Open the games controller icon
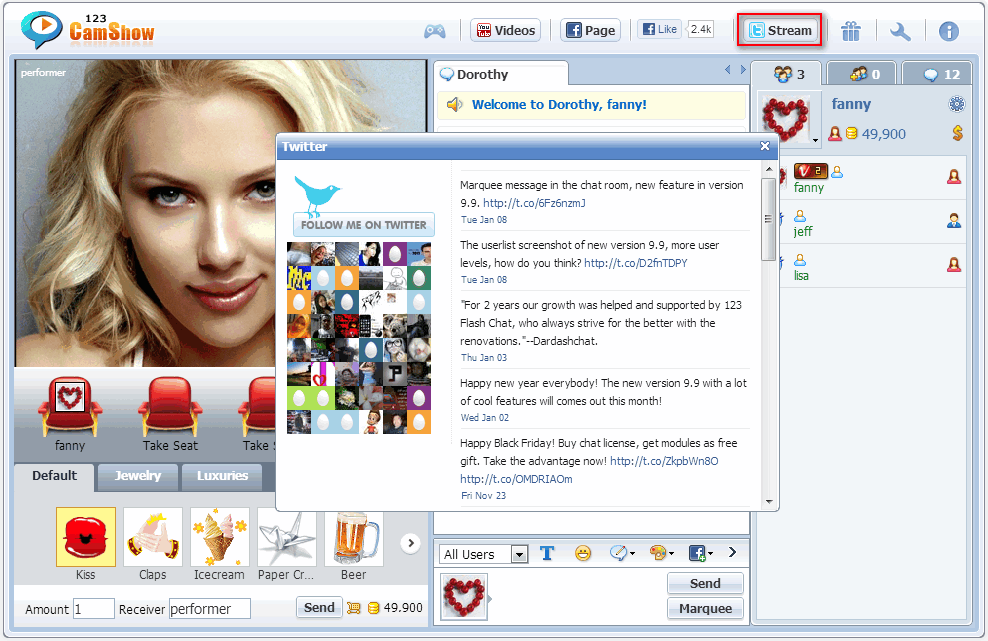 [434, 31]
